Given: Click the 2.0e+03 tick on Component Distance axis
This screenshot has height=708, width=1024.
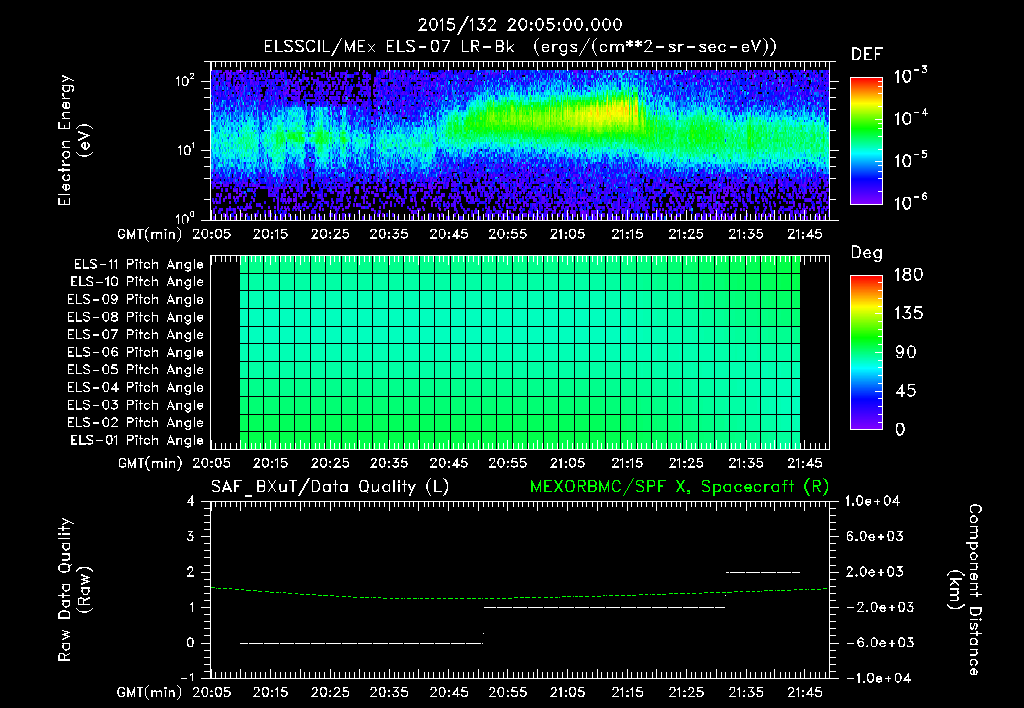Looking at the screenshot, I should click(875, 572).
